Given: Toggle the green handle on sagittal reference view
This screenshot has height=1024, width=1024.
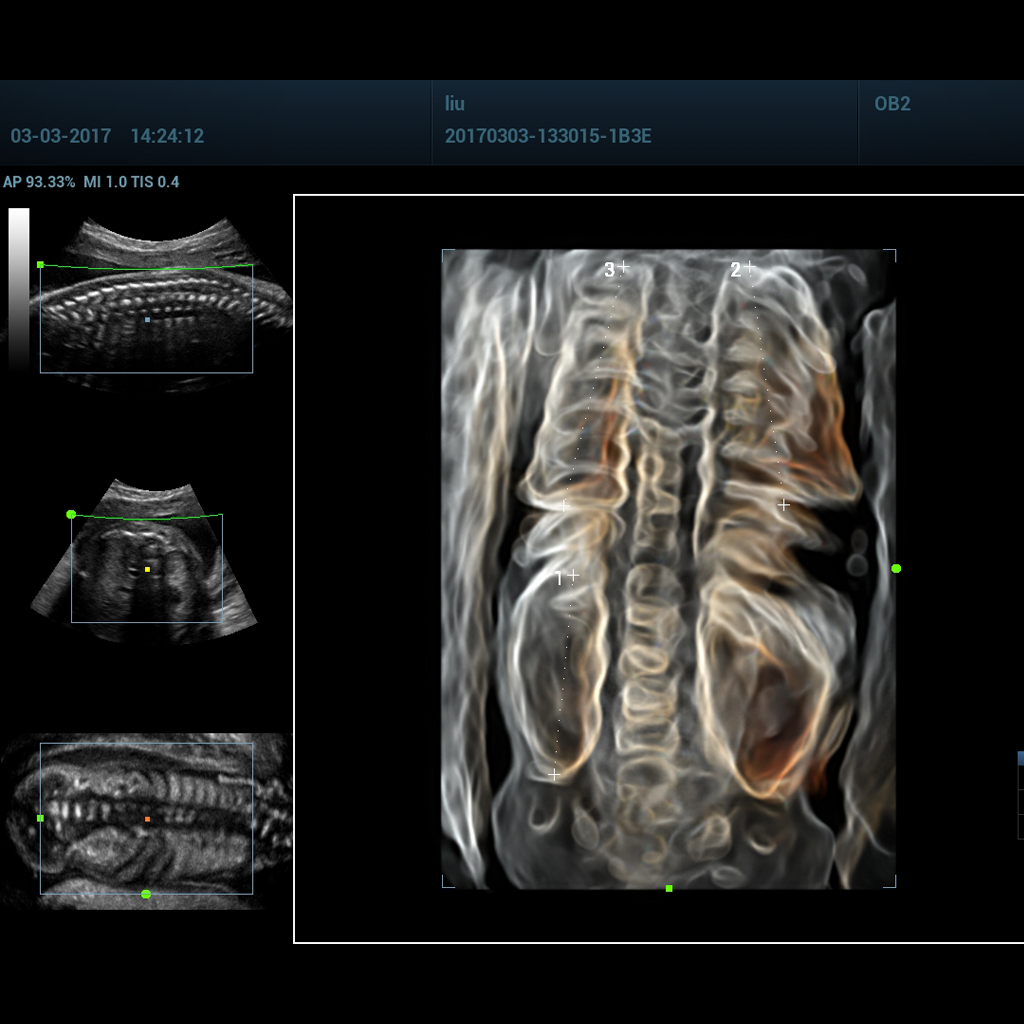Looking at the screenshot, I should [x=42, y=263].
